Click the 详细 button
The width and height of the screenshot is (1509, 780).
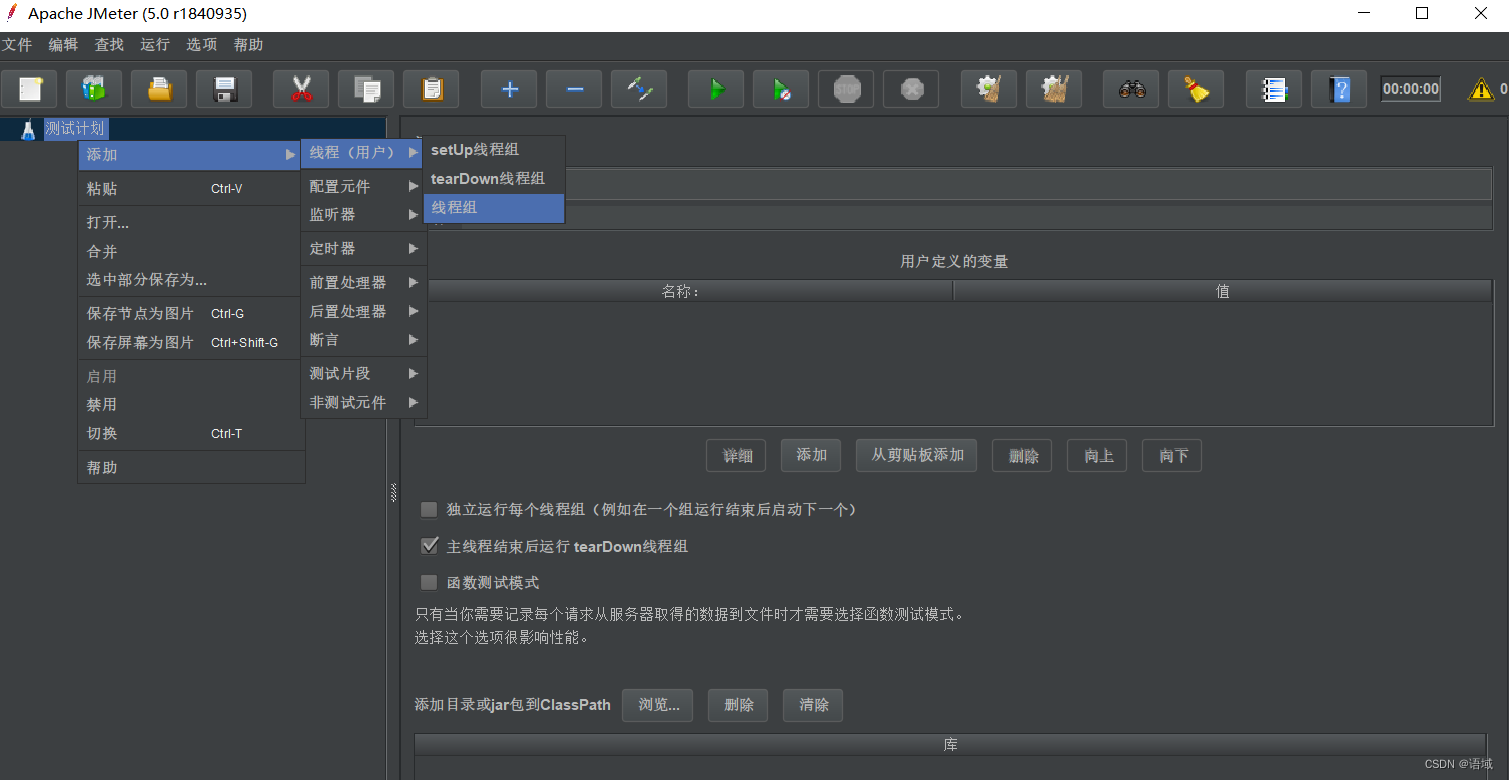pyautogui.click(x=737, y=456)
